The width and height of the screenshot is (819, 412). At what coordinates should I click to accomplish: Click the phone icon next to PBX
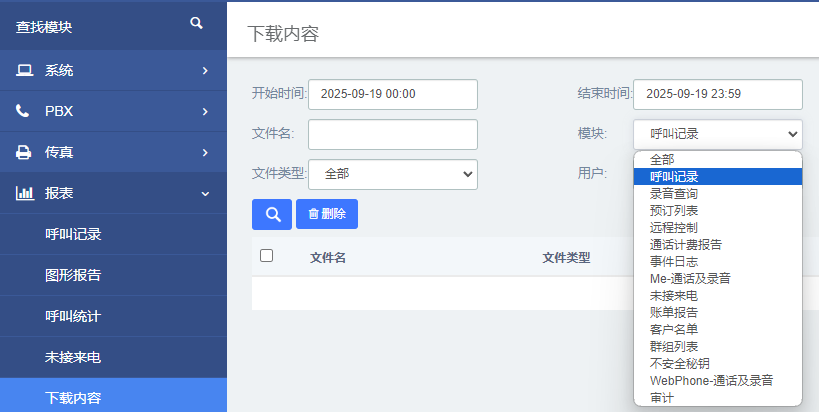[23, 112]
